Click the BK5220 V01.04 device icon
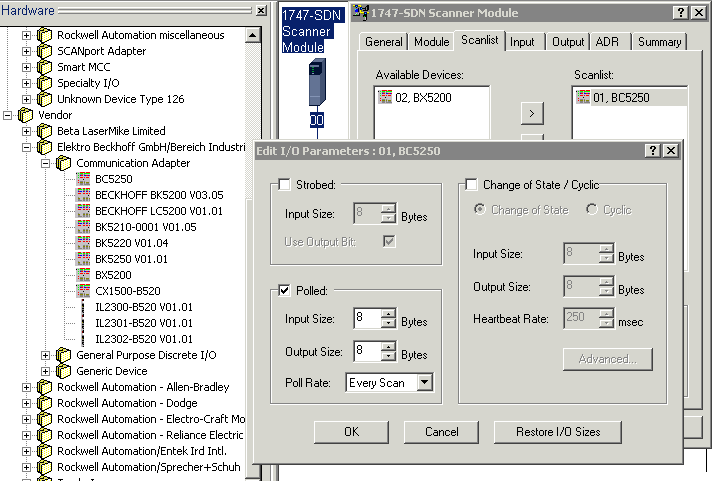This screenshot has height=481, width=712. 83,243
